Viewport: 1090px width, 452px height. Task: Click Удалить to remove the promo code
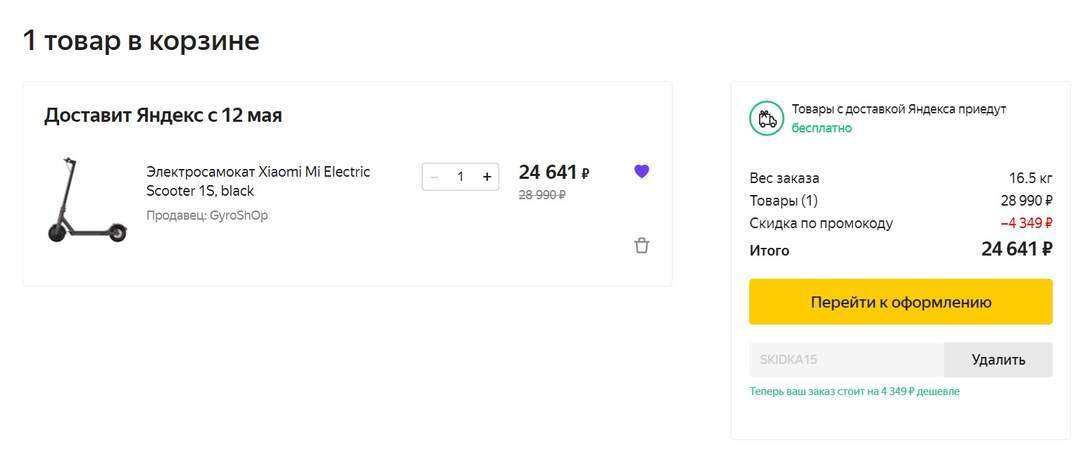(x=998, y=360)
